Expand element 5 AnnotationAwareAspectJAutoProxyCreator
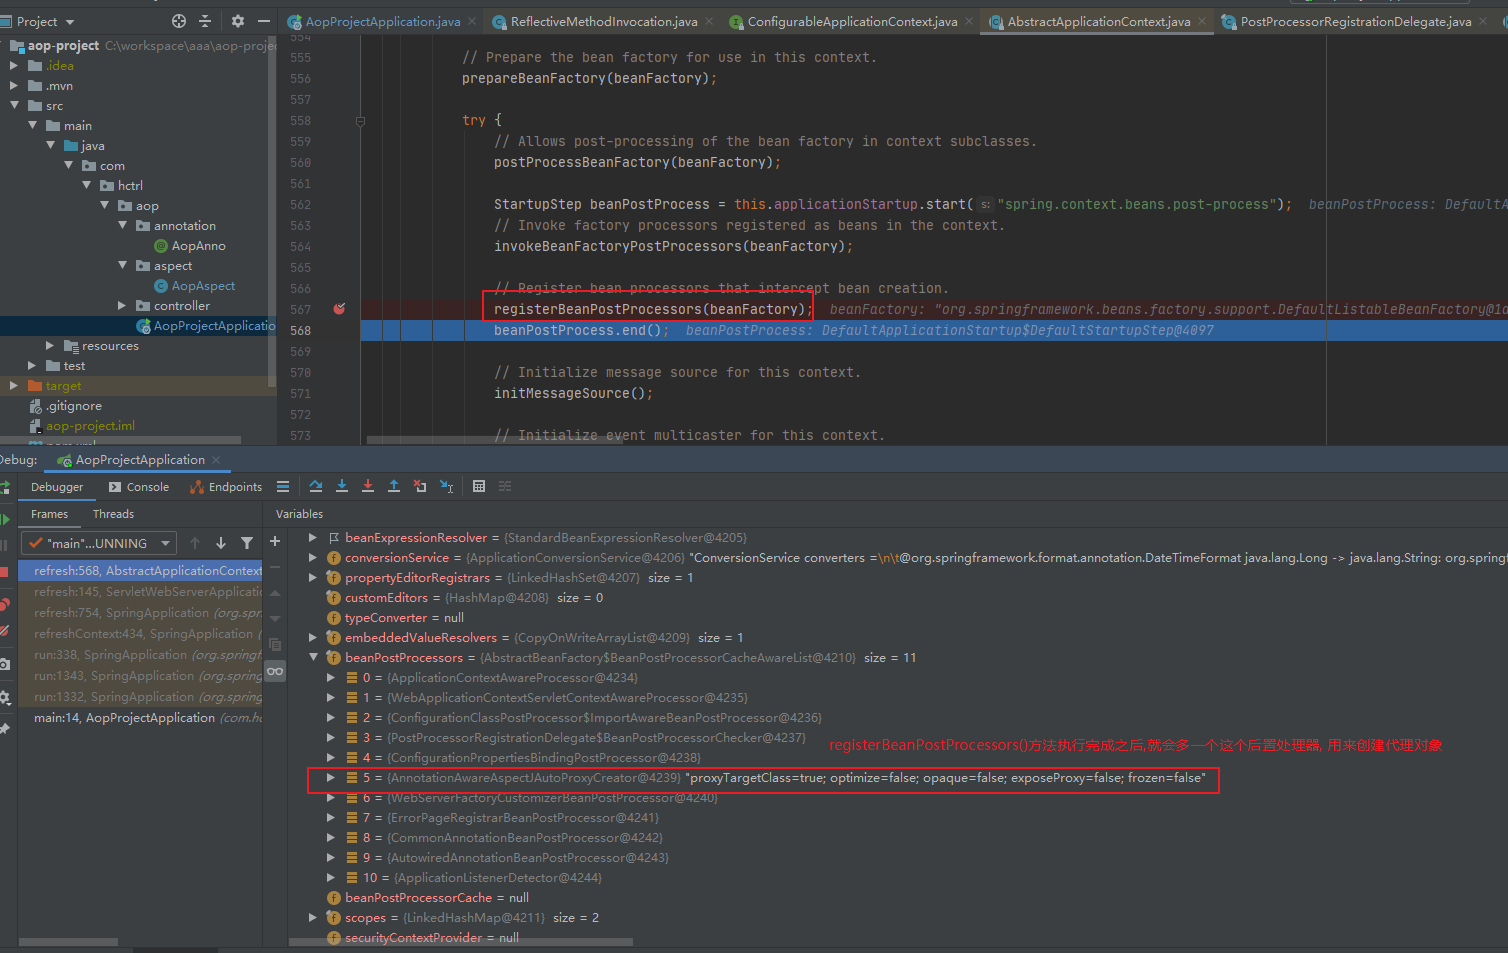Image resolution: width=1508 pixels, height=953 pixels. point(331,778)
